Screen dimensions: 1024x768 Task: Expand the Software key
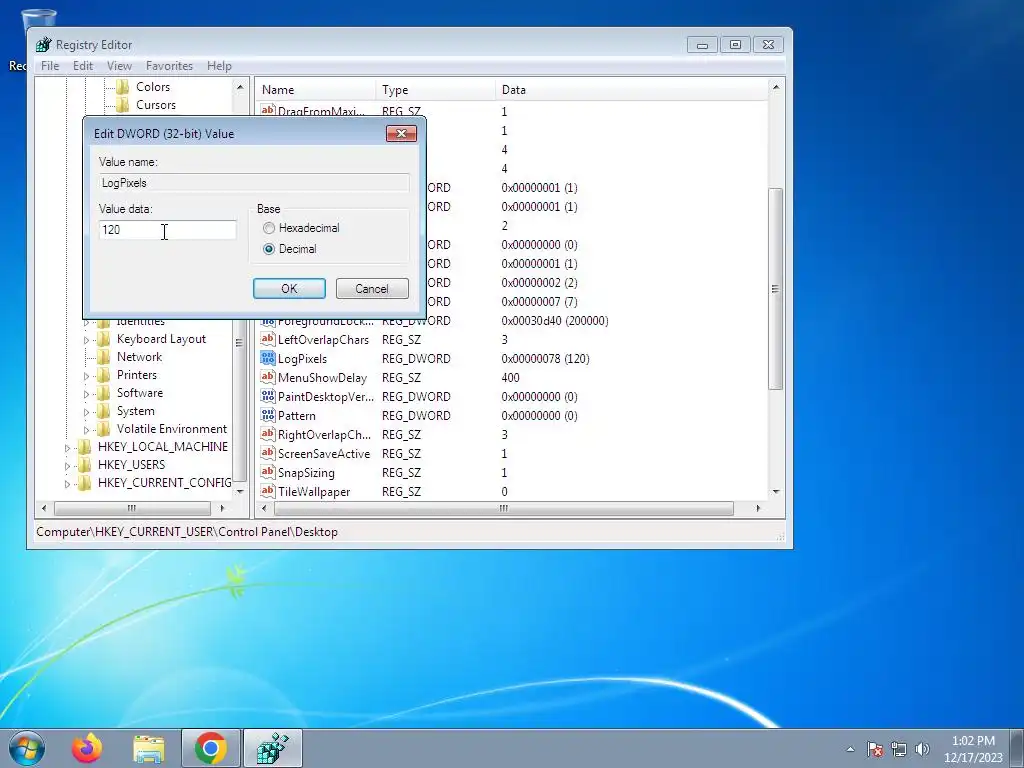click(x=86, y=394)
